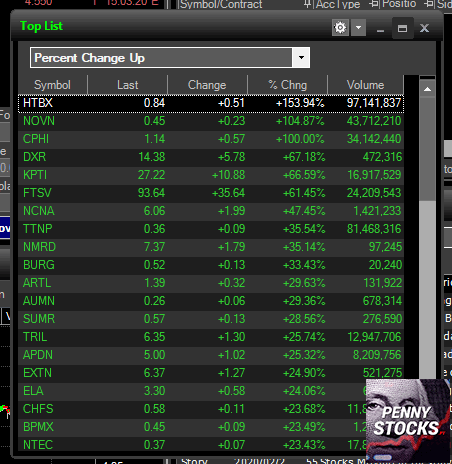Select the FTSV symbol

[37, 193]
